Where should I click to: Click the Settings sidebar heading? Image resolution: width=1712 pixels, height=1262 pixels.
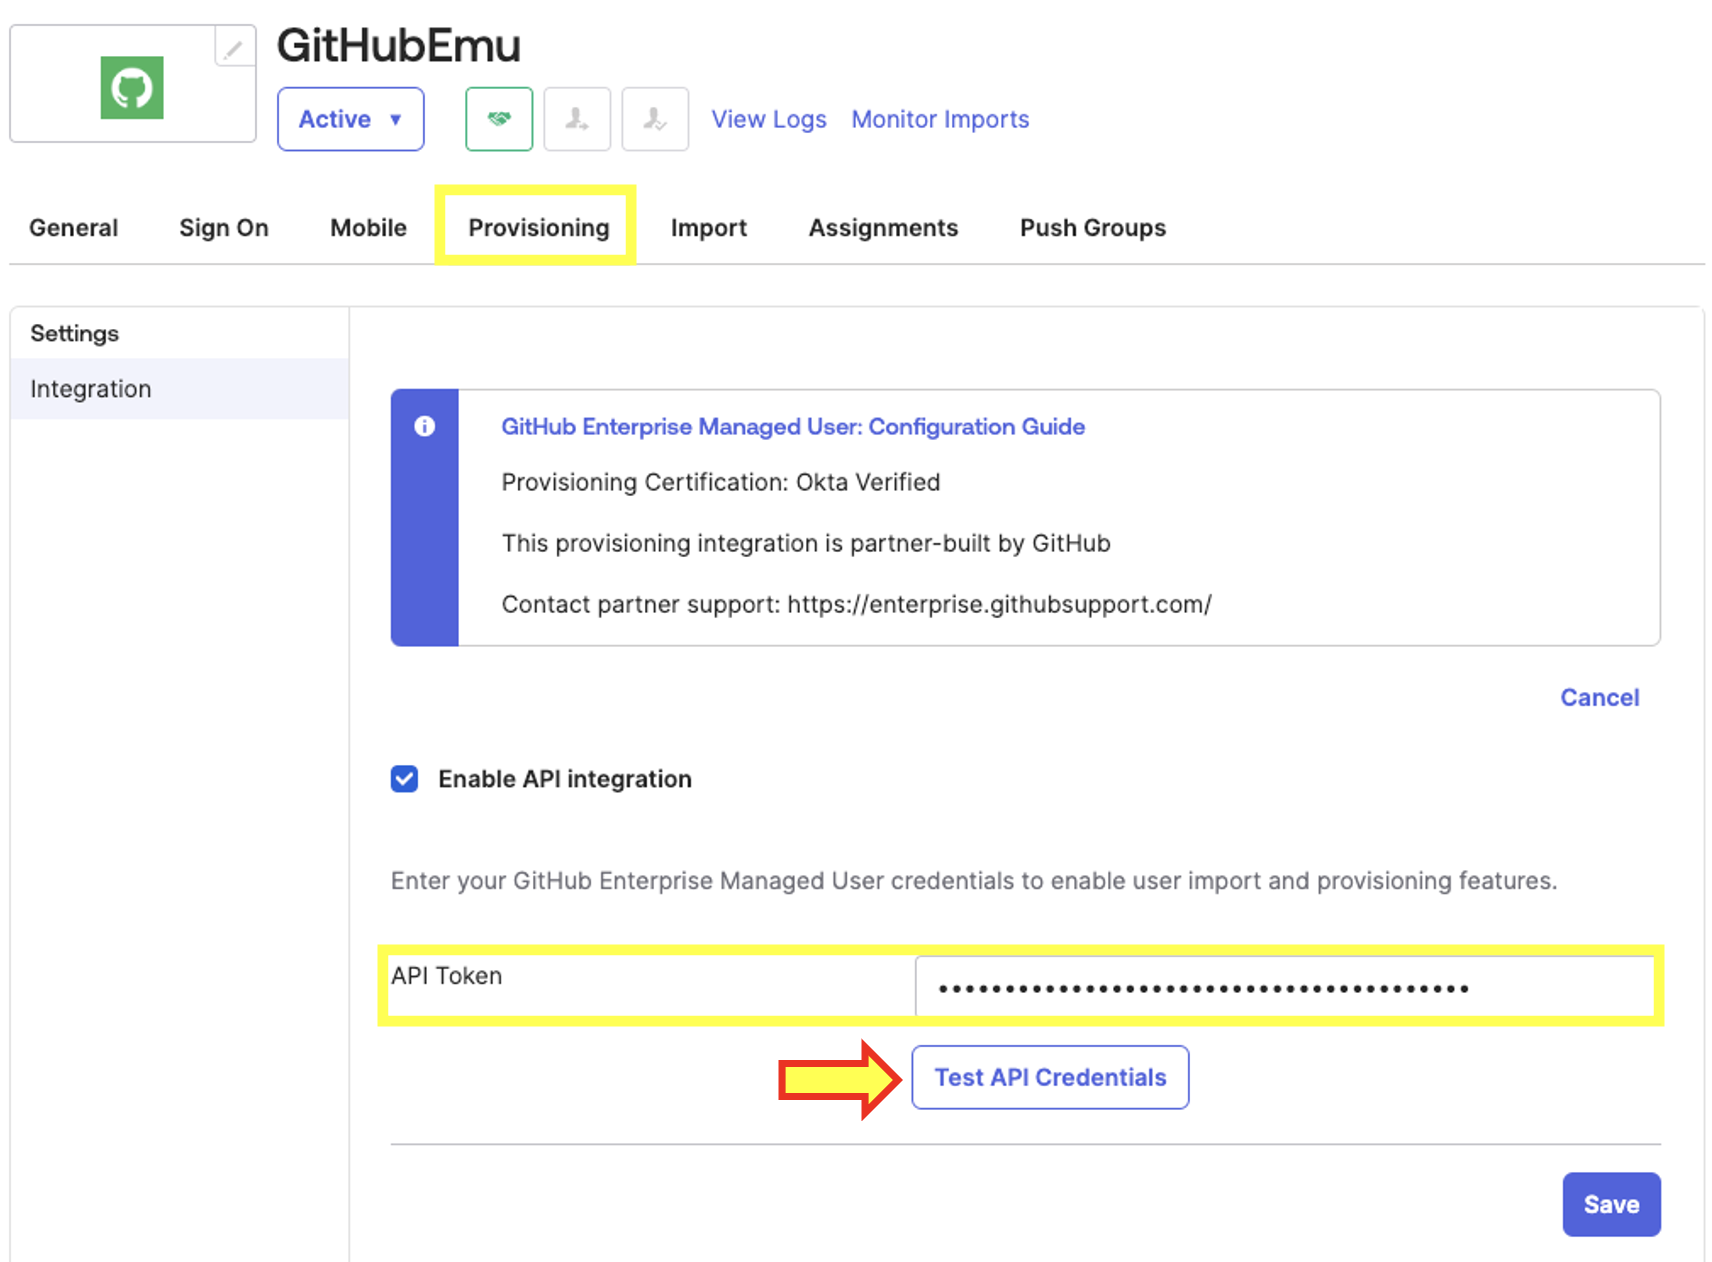75,333
